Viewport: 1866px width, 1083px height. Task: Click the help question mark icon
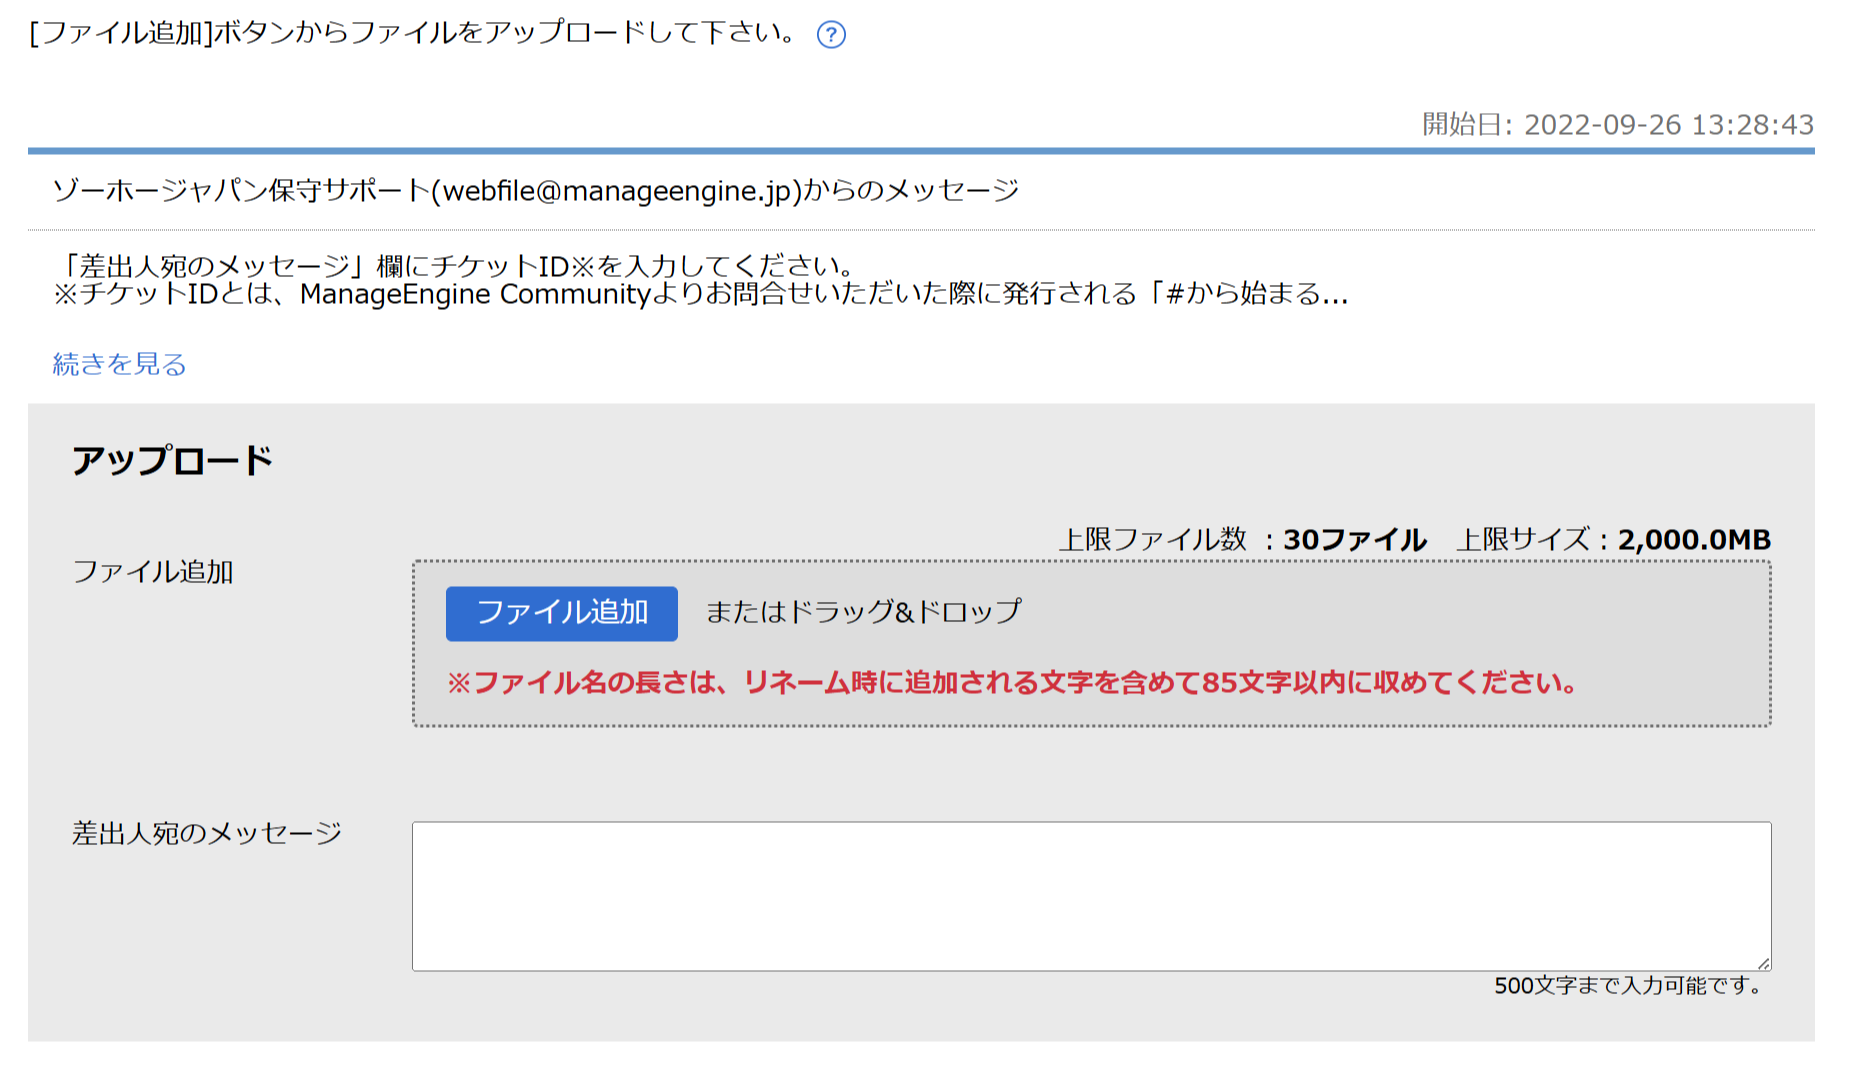click(x=831, y=35)
